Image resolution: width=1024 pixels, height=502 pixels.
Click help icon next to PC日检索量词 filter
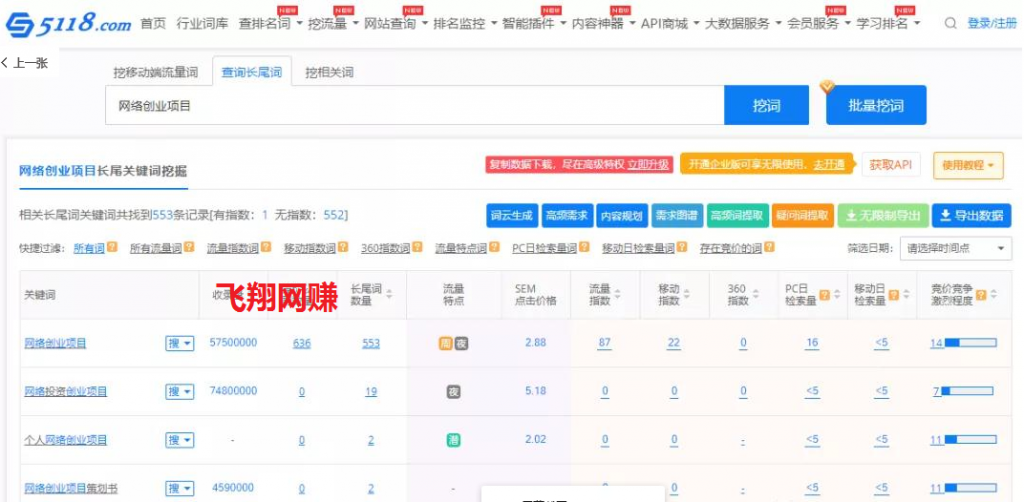(584, 247)
